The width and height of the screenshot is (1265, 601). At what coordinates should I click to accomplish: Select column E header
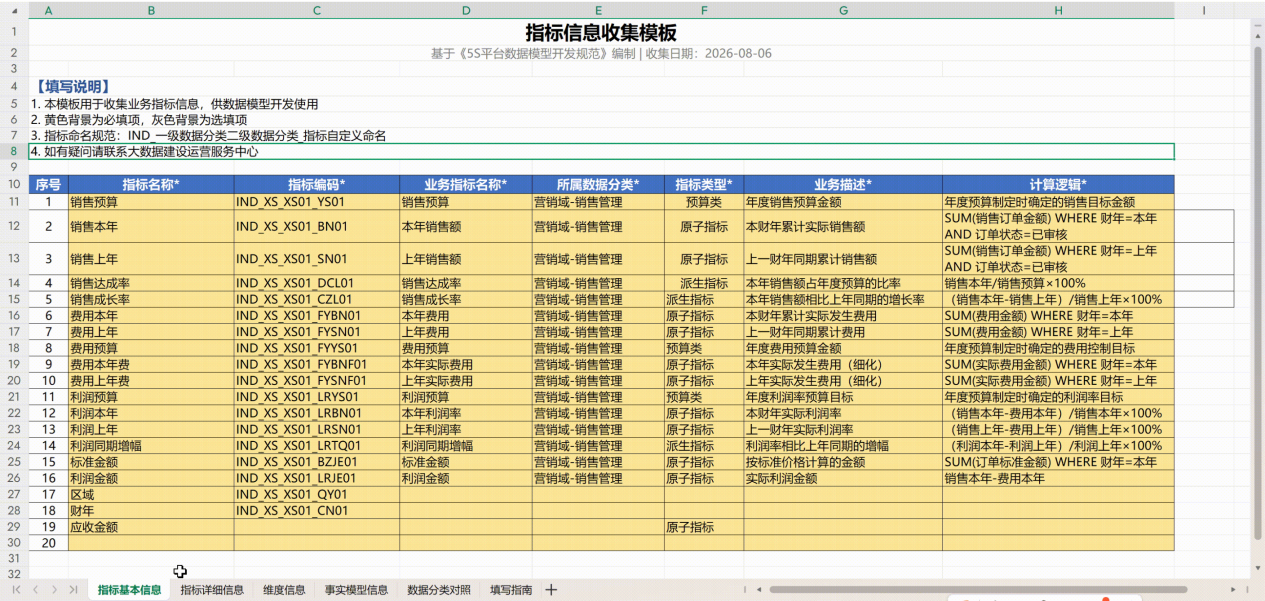[x=598, y=9]
